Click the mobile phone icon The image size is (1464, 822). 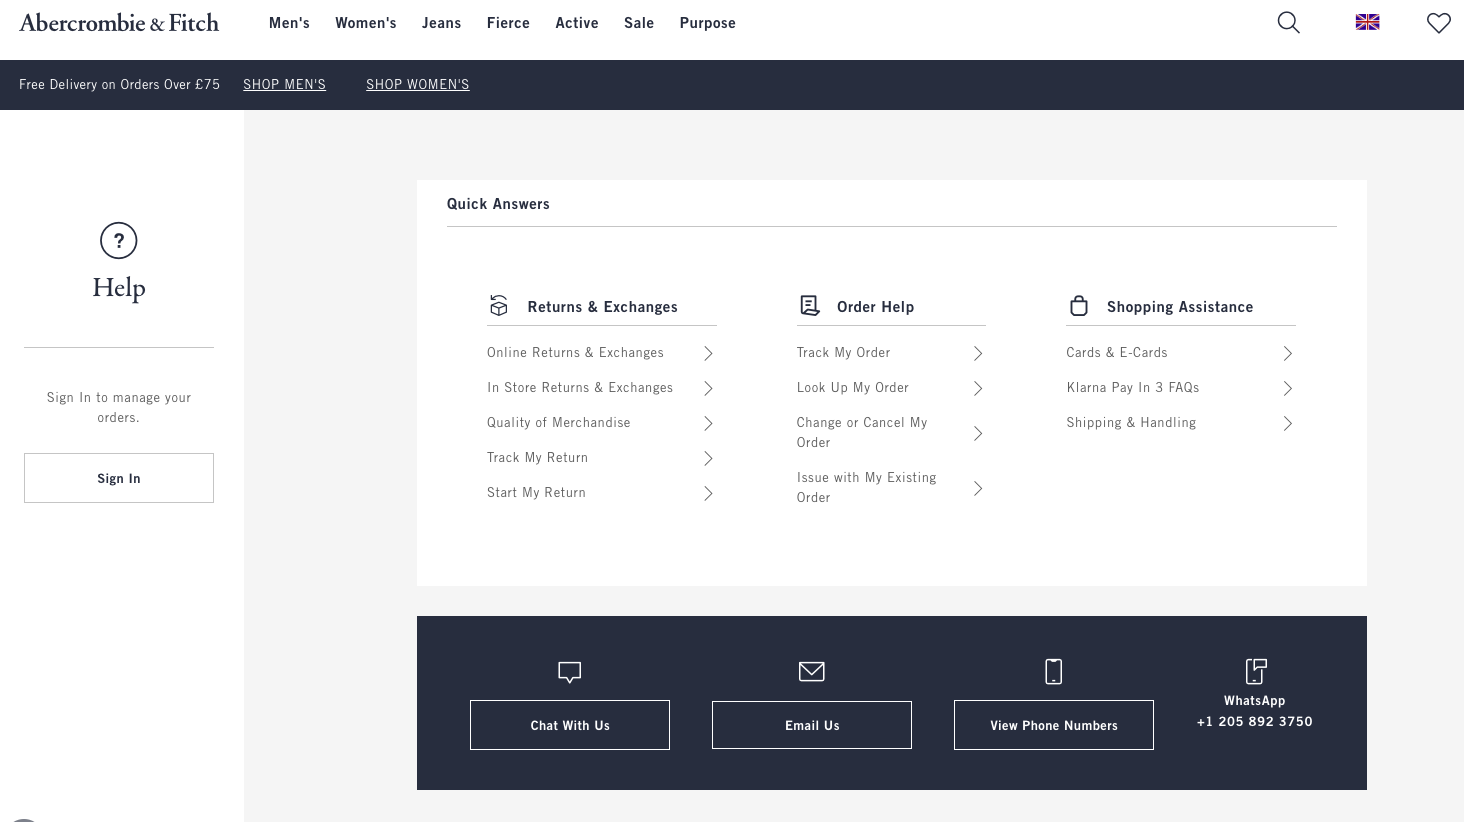coord(1053,672)
